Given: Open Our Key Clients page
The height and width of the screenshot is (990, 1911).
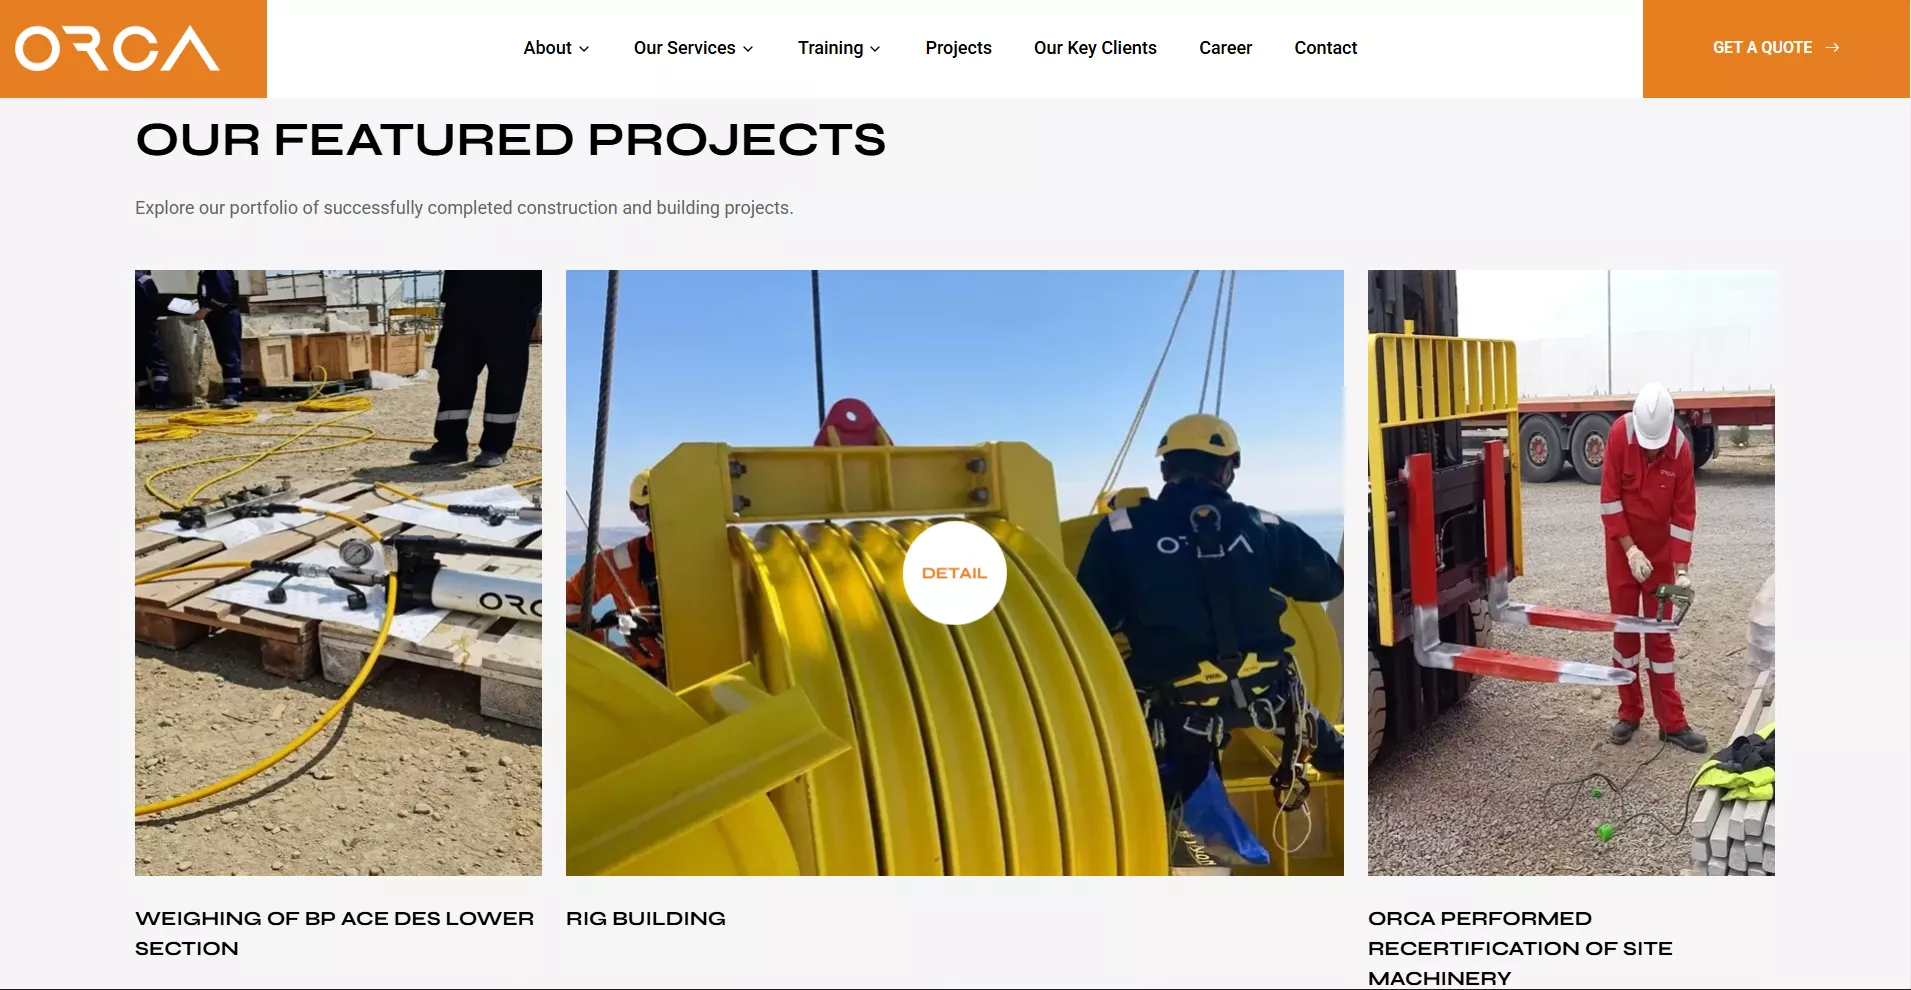Looking at the screenshot, I should point(1095,48).
